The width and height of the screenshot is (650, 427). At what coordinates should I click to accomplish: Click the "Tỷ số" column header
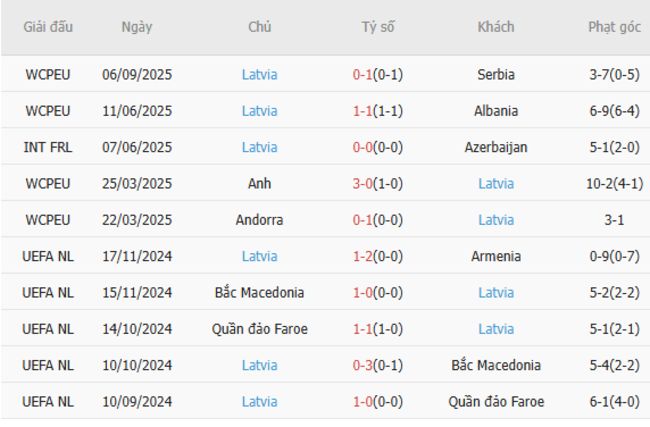coord(377,27)
